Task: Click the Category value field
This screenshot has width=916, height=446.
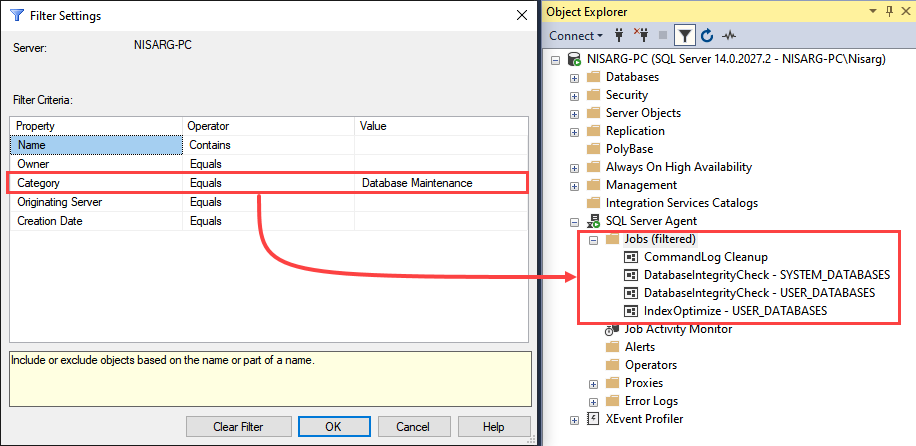Action: click(441, 183)
